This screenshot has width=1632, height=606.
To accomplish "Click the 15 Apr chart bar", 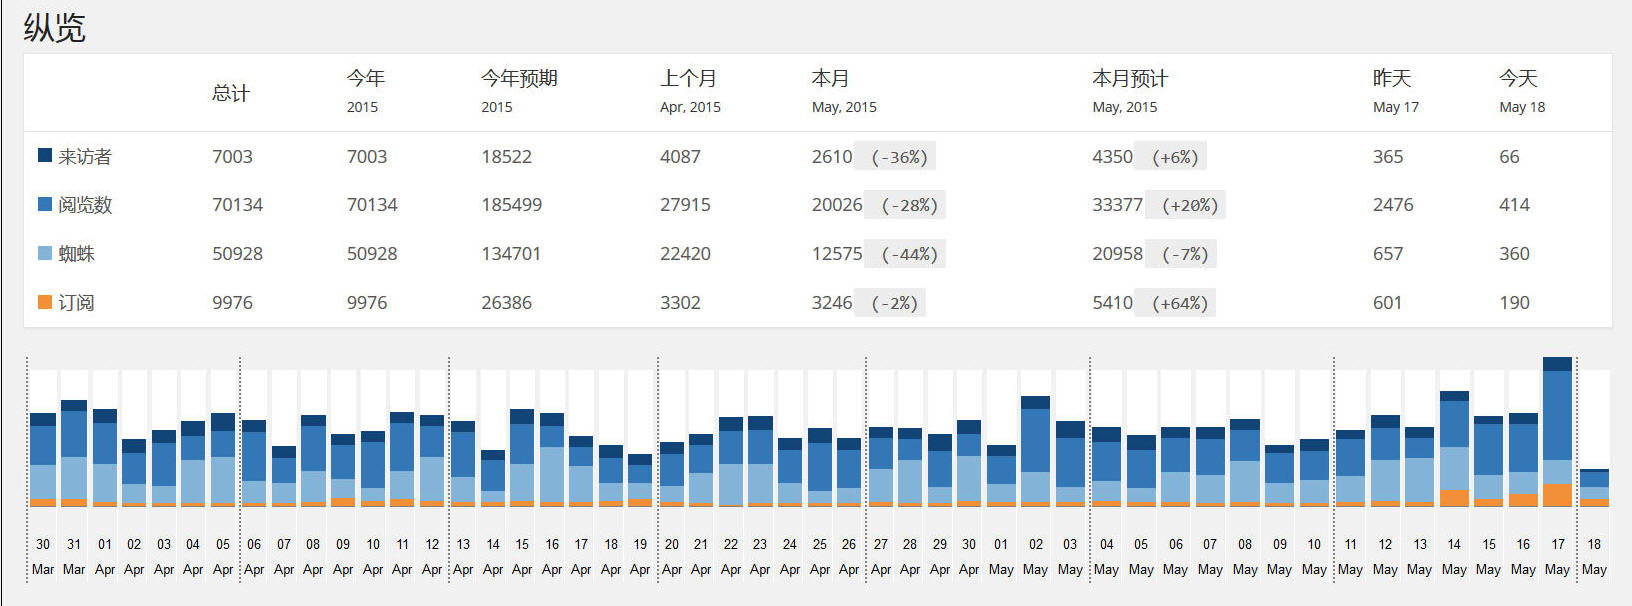I will (x=522, y=458).
